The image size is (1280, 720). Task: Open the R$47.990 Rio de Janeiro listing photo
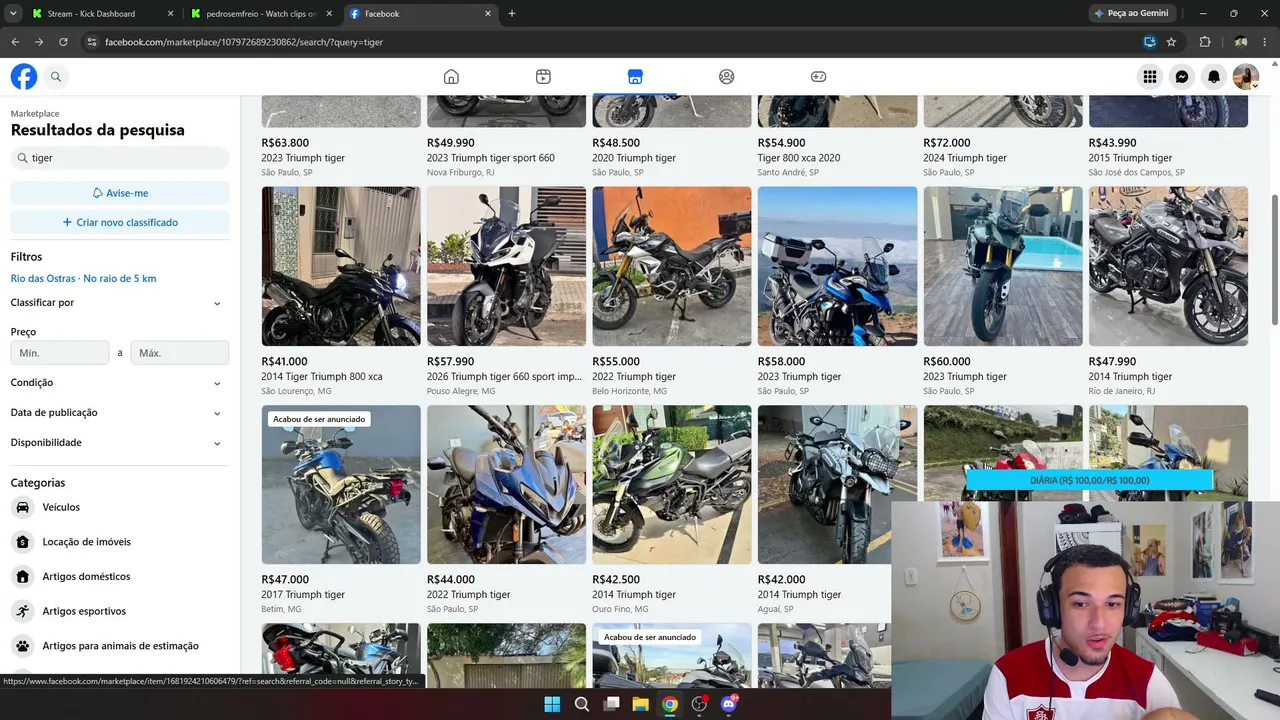point(1169,266)
